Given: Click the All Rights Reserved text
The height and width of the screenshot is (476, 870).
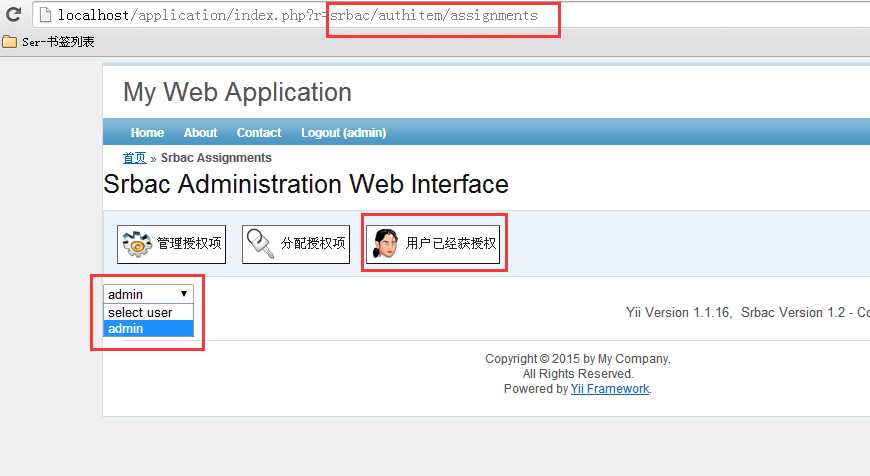Looking at the screenshot, I should pos(578,374).
